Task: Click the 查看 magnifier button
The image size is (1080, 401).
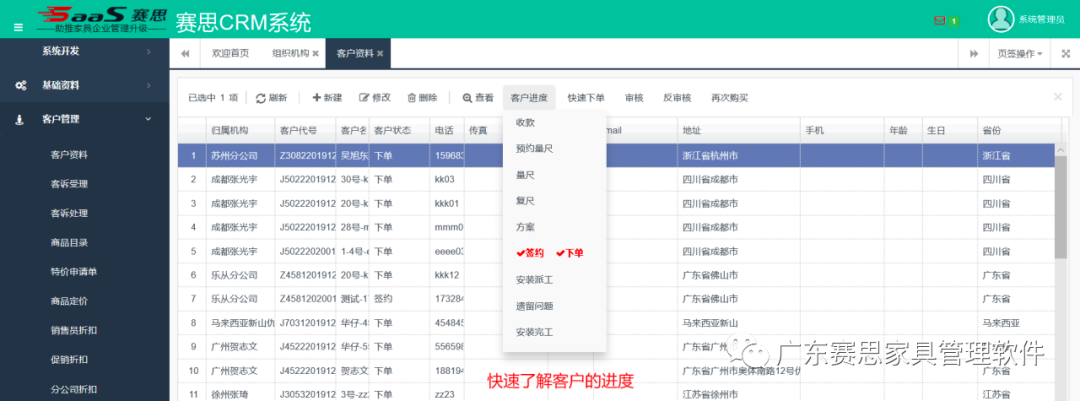Action: tap(478, 98)
